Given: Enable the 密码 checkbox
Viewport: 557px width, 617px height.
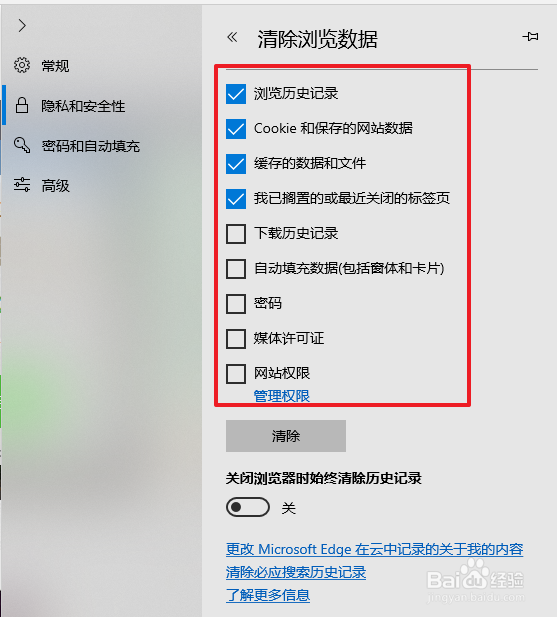Looking at the screenshot, I should [236, 304].
